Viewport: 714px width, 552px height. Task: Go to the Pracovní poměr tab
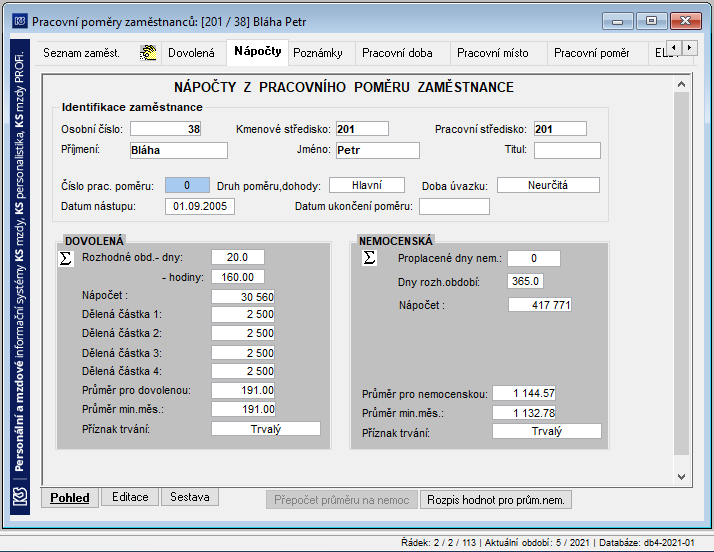click(592, 53)
